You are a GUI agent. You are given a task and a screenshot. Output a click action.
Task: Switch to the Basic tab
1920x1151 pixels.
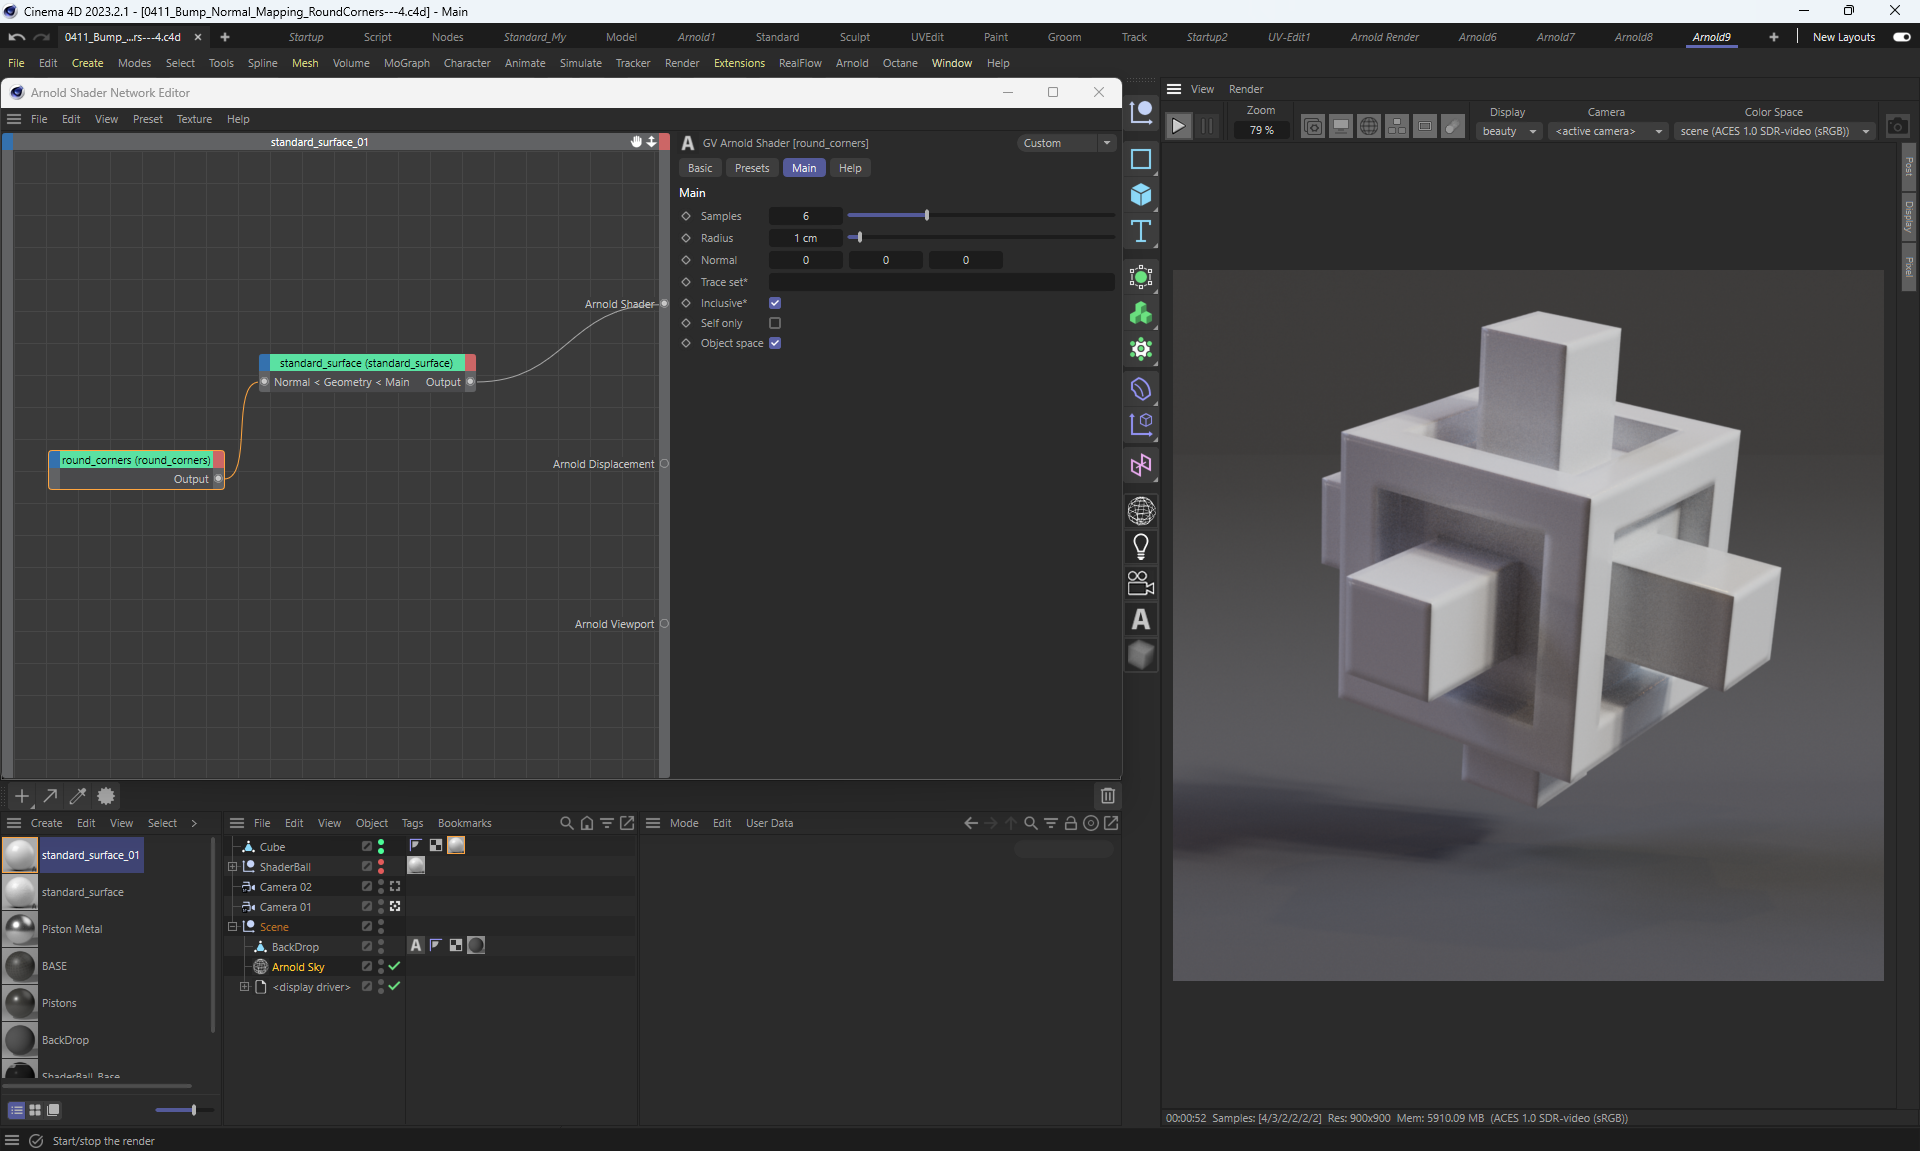click(700, 168)
